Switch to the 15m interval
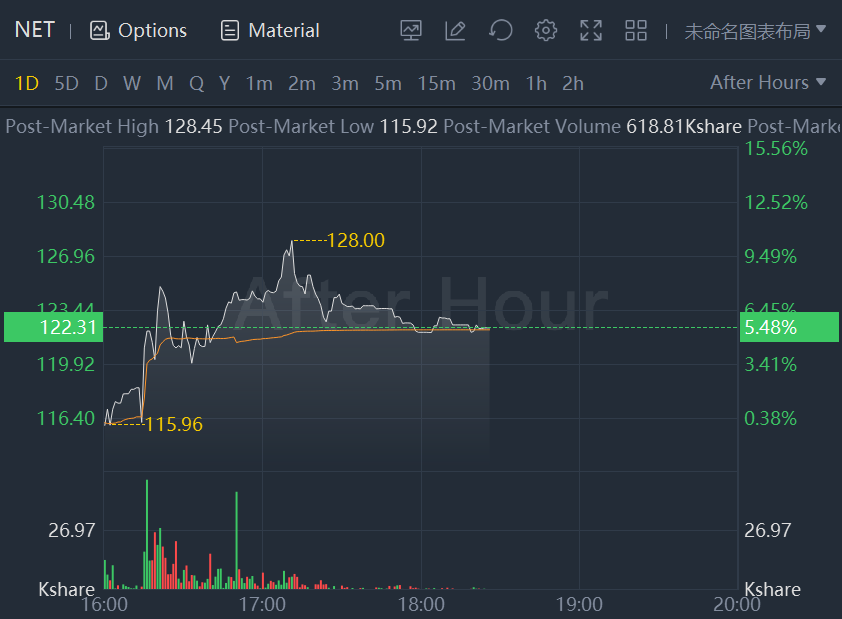The width and height of the screenshot is (842, 619). pos(437,84)
